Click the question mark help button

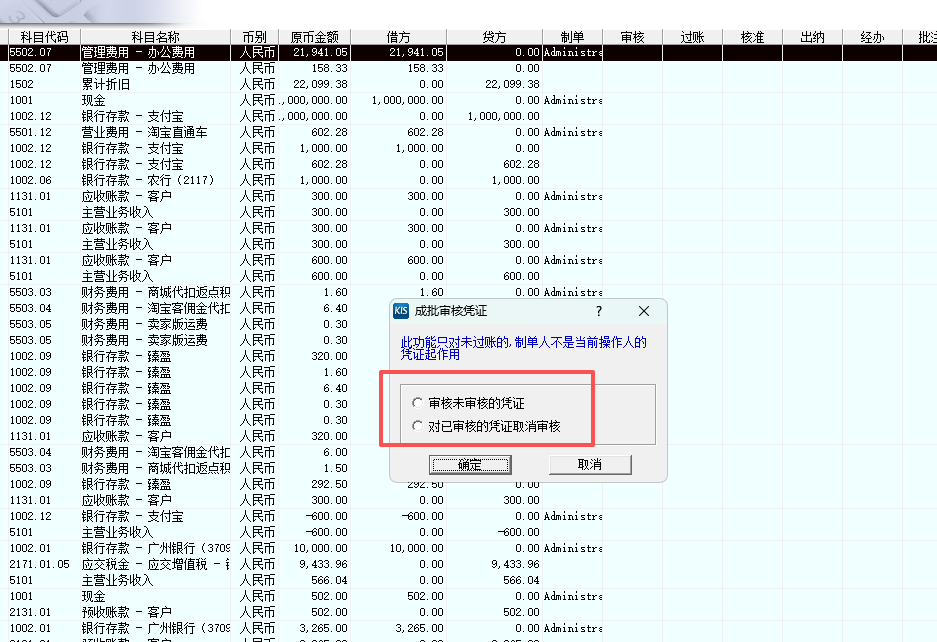pos(599,311)
